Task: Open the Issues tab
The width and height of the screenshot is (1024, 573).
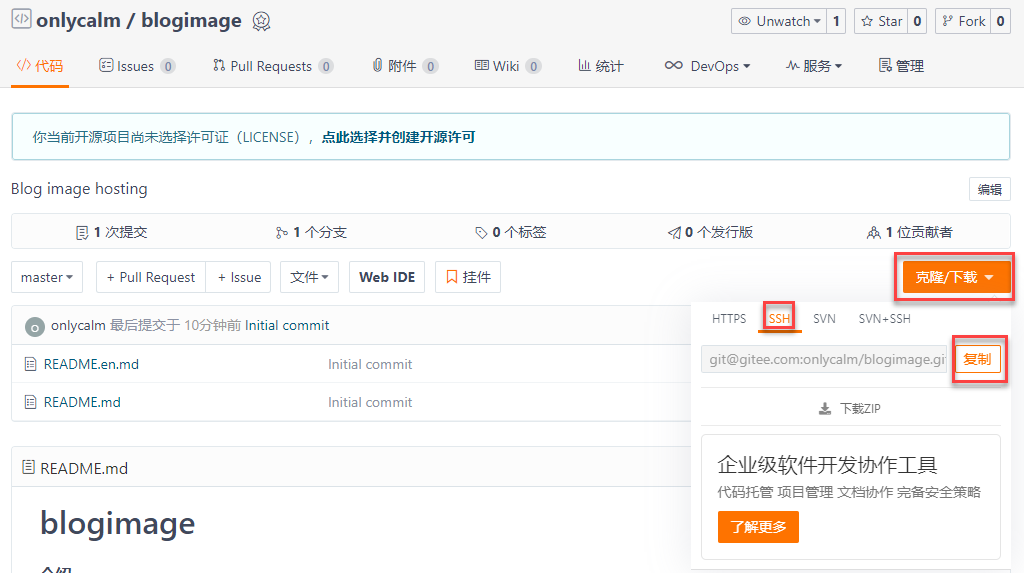Action: click(137, 66)
